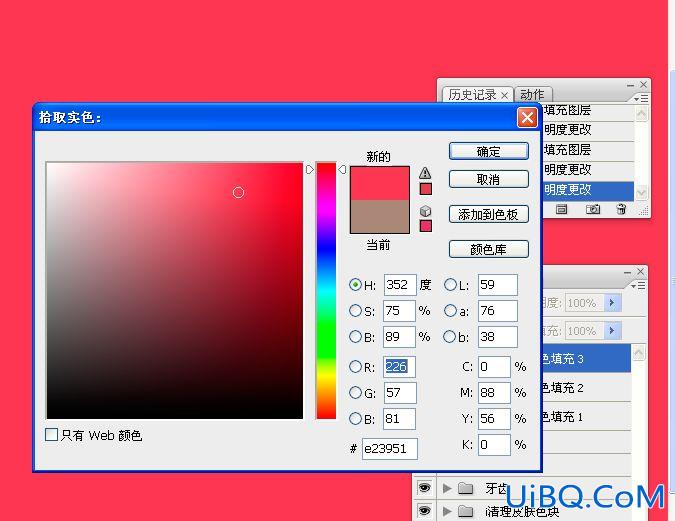This screenshot has width=675, height=521.
Task: Click the G field showing 57
Action: click(x=400, y=393)
